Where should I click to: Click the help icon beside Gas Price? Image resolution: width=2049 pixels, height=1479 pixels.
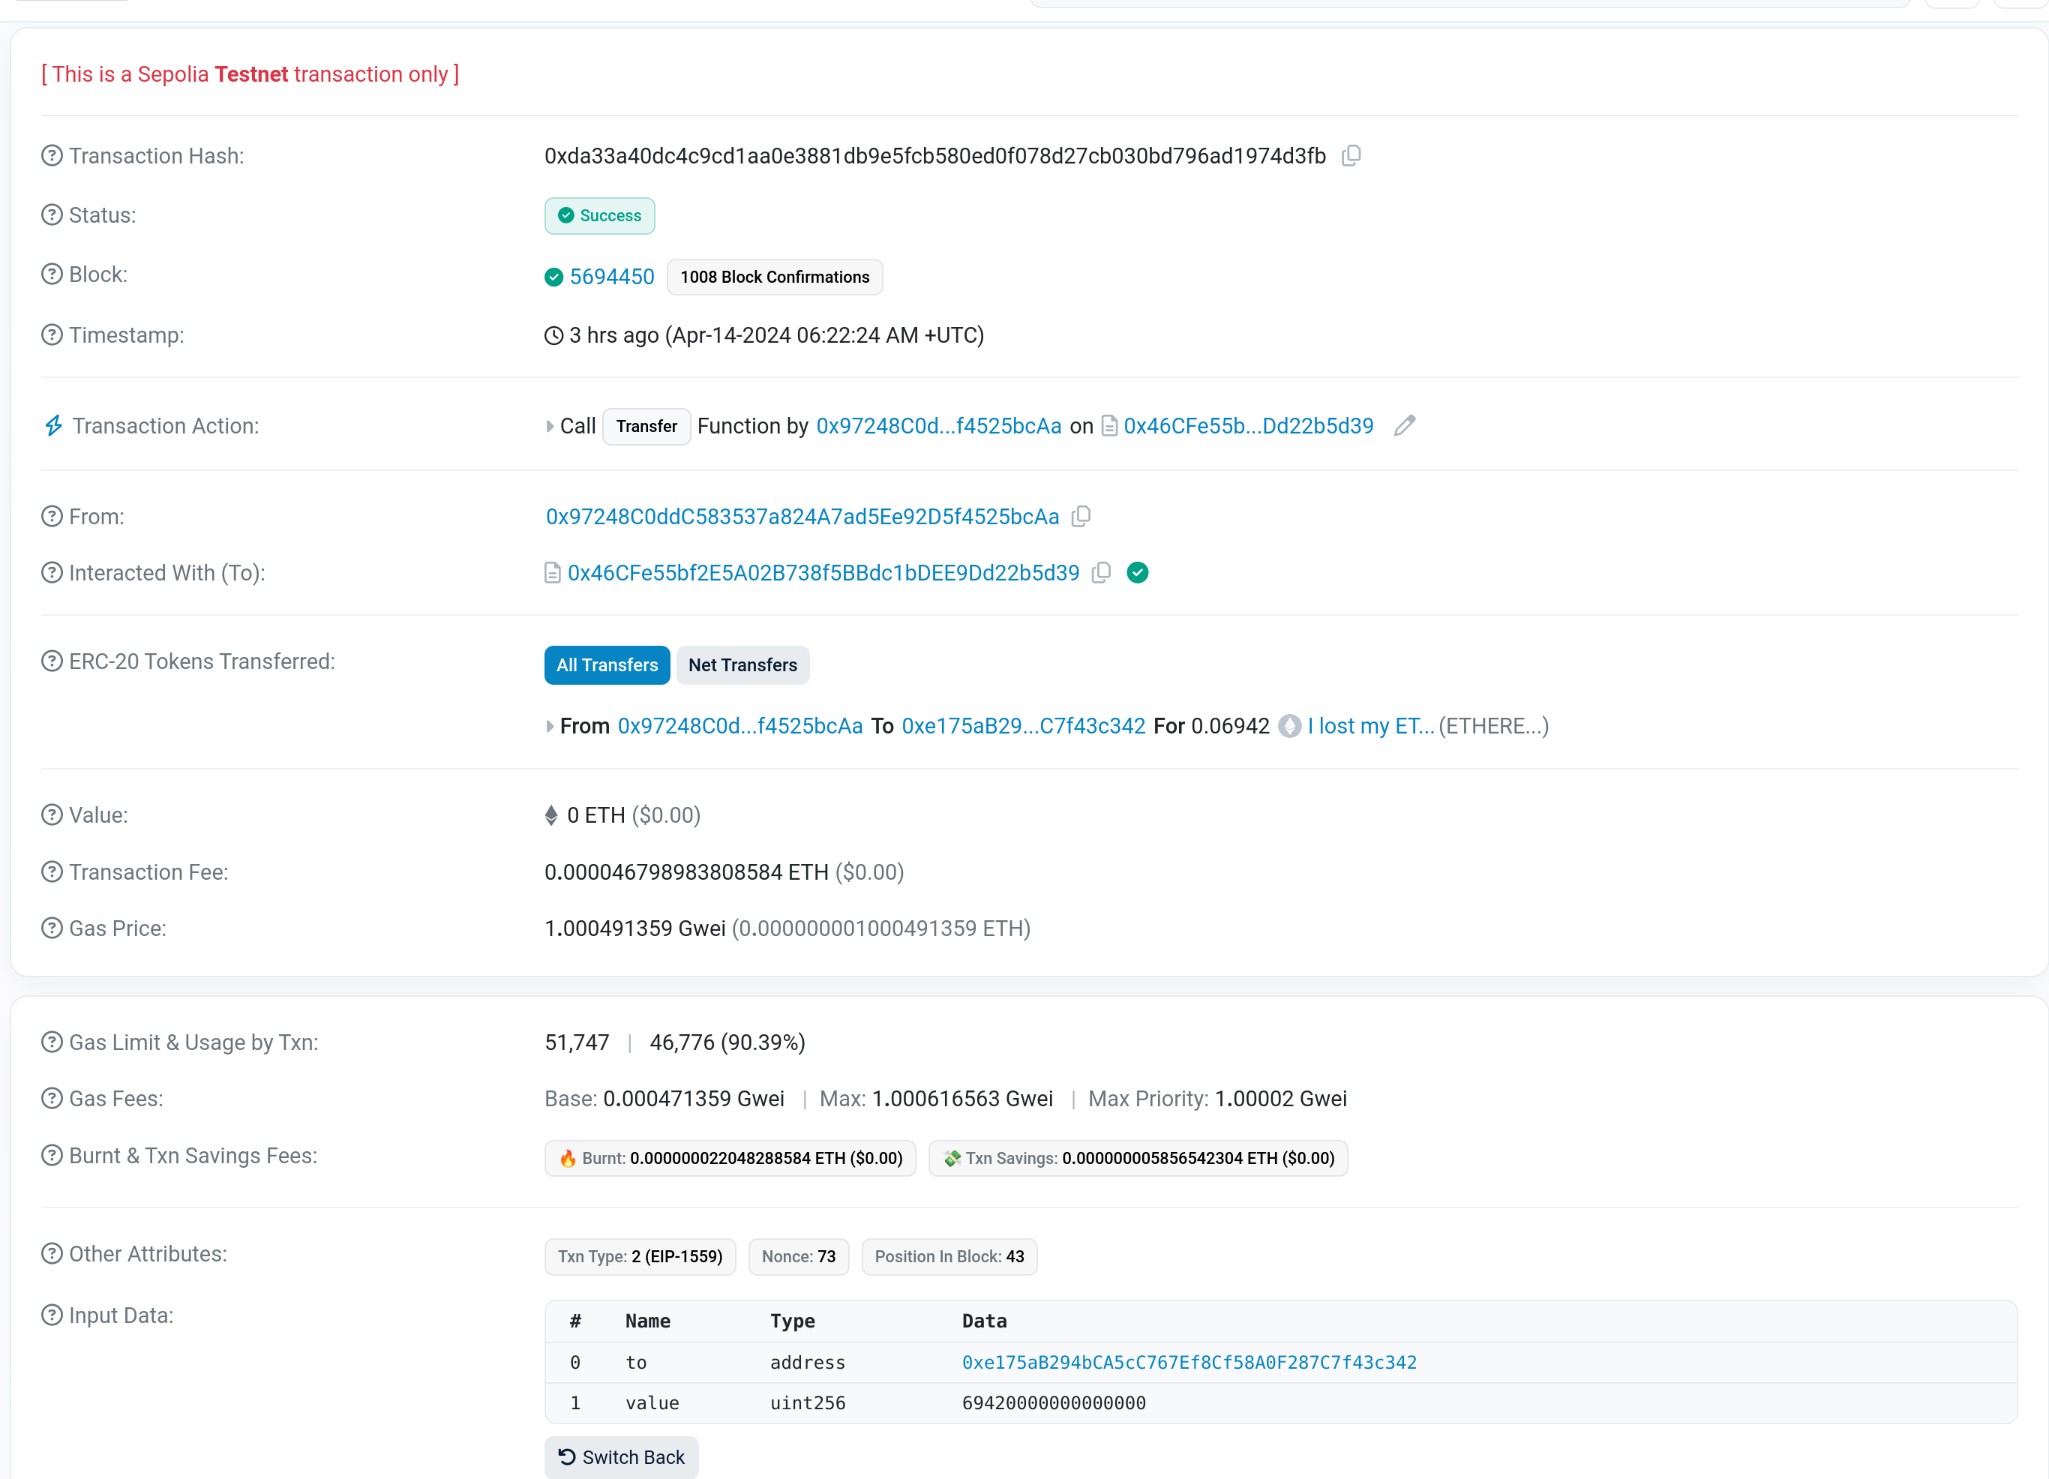pyautogui.click(x=52, y=928)
